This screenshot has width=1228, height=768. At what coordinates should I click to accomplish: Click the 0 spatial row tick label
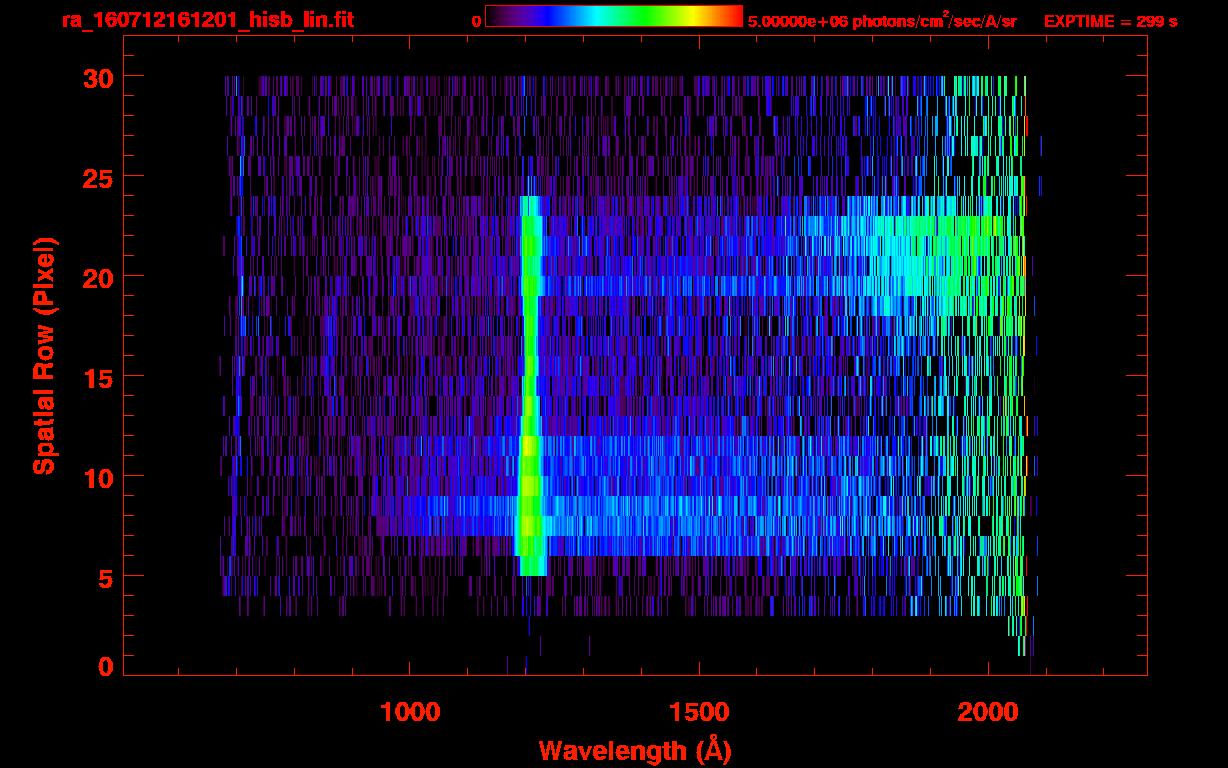(x=105, y=667)
